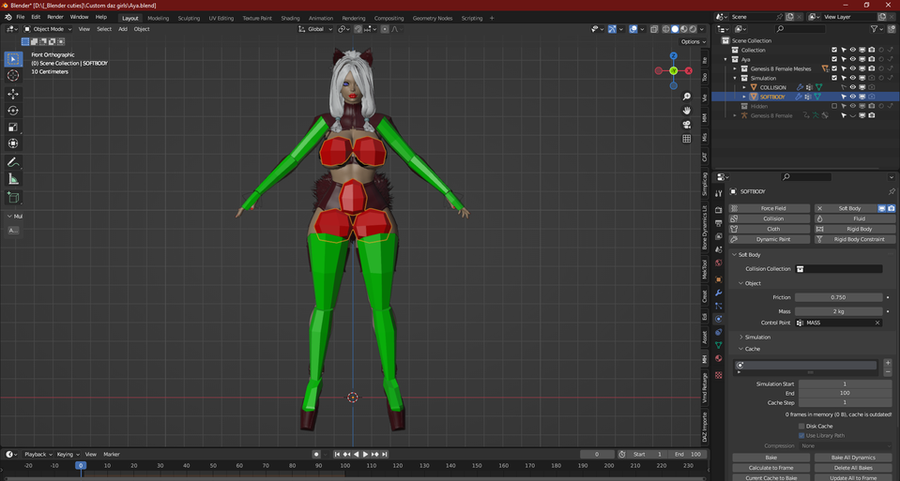Pin the SOFTBODY properties panel
The height and width of the screenshot is (481, 900).
(891, 192)
